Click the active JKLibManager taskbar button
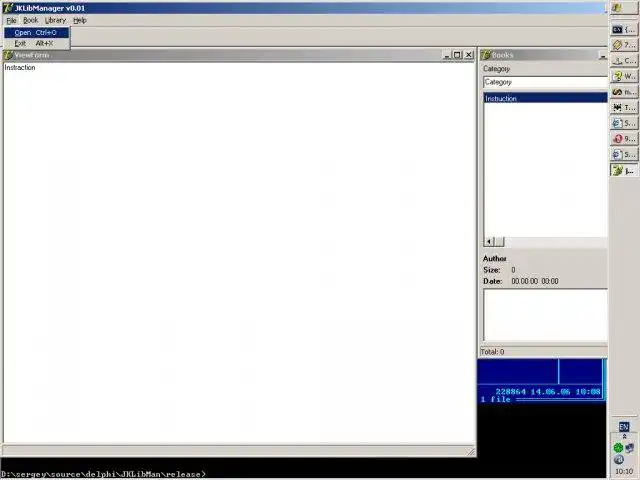 pos(624,170)
